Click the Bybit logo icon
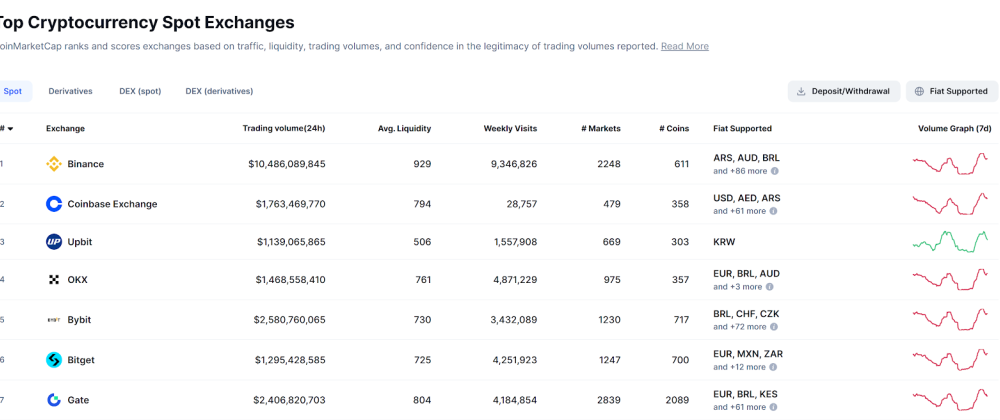The image size is (1000, 420). coord(54,320)
